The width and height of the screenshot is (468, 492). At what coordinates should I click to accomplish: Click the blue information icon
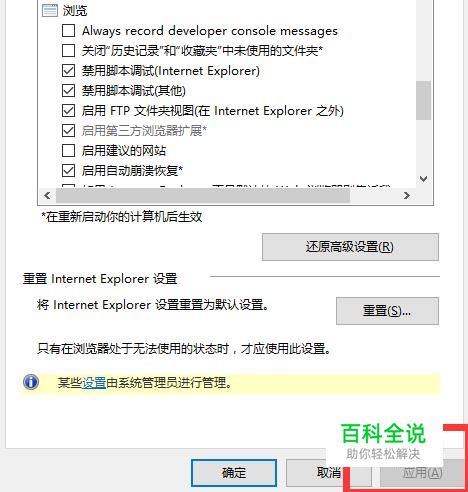tap(31, 382)
